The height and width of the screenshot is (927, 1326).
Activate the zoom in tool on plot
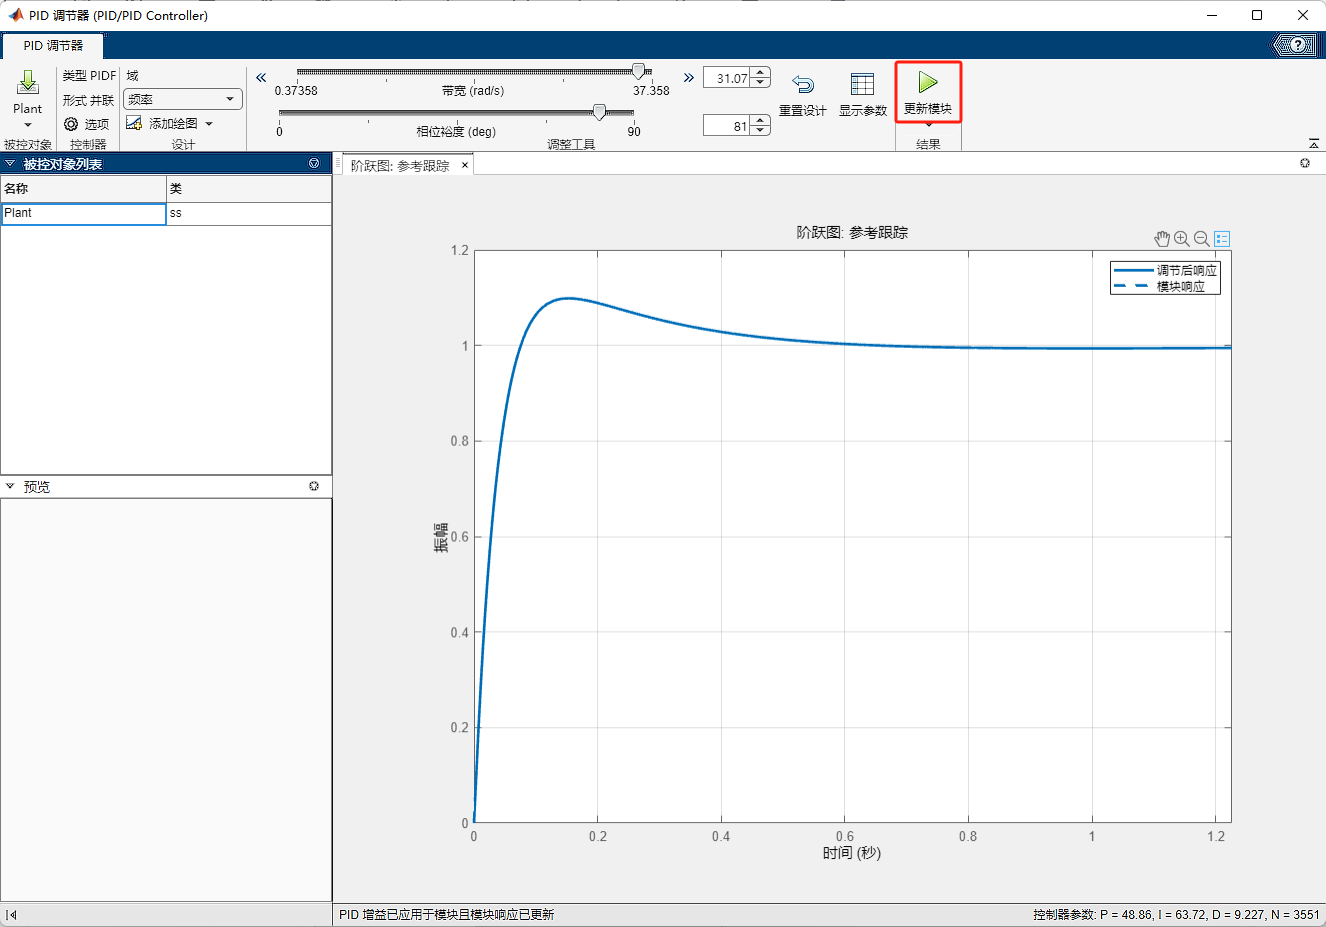point(1182,238)
